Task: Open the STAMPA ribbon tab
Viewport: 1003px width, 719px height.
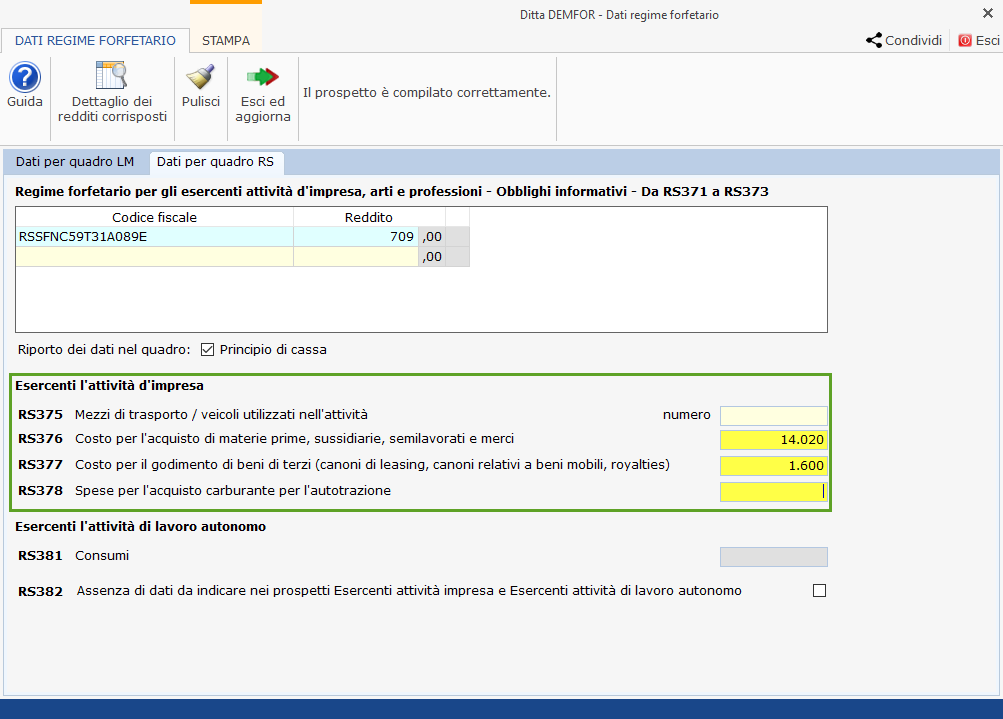Action: 226,41
